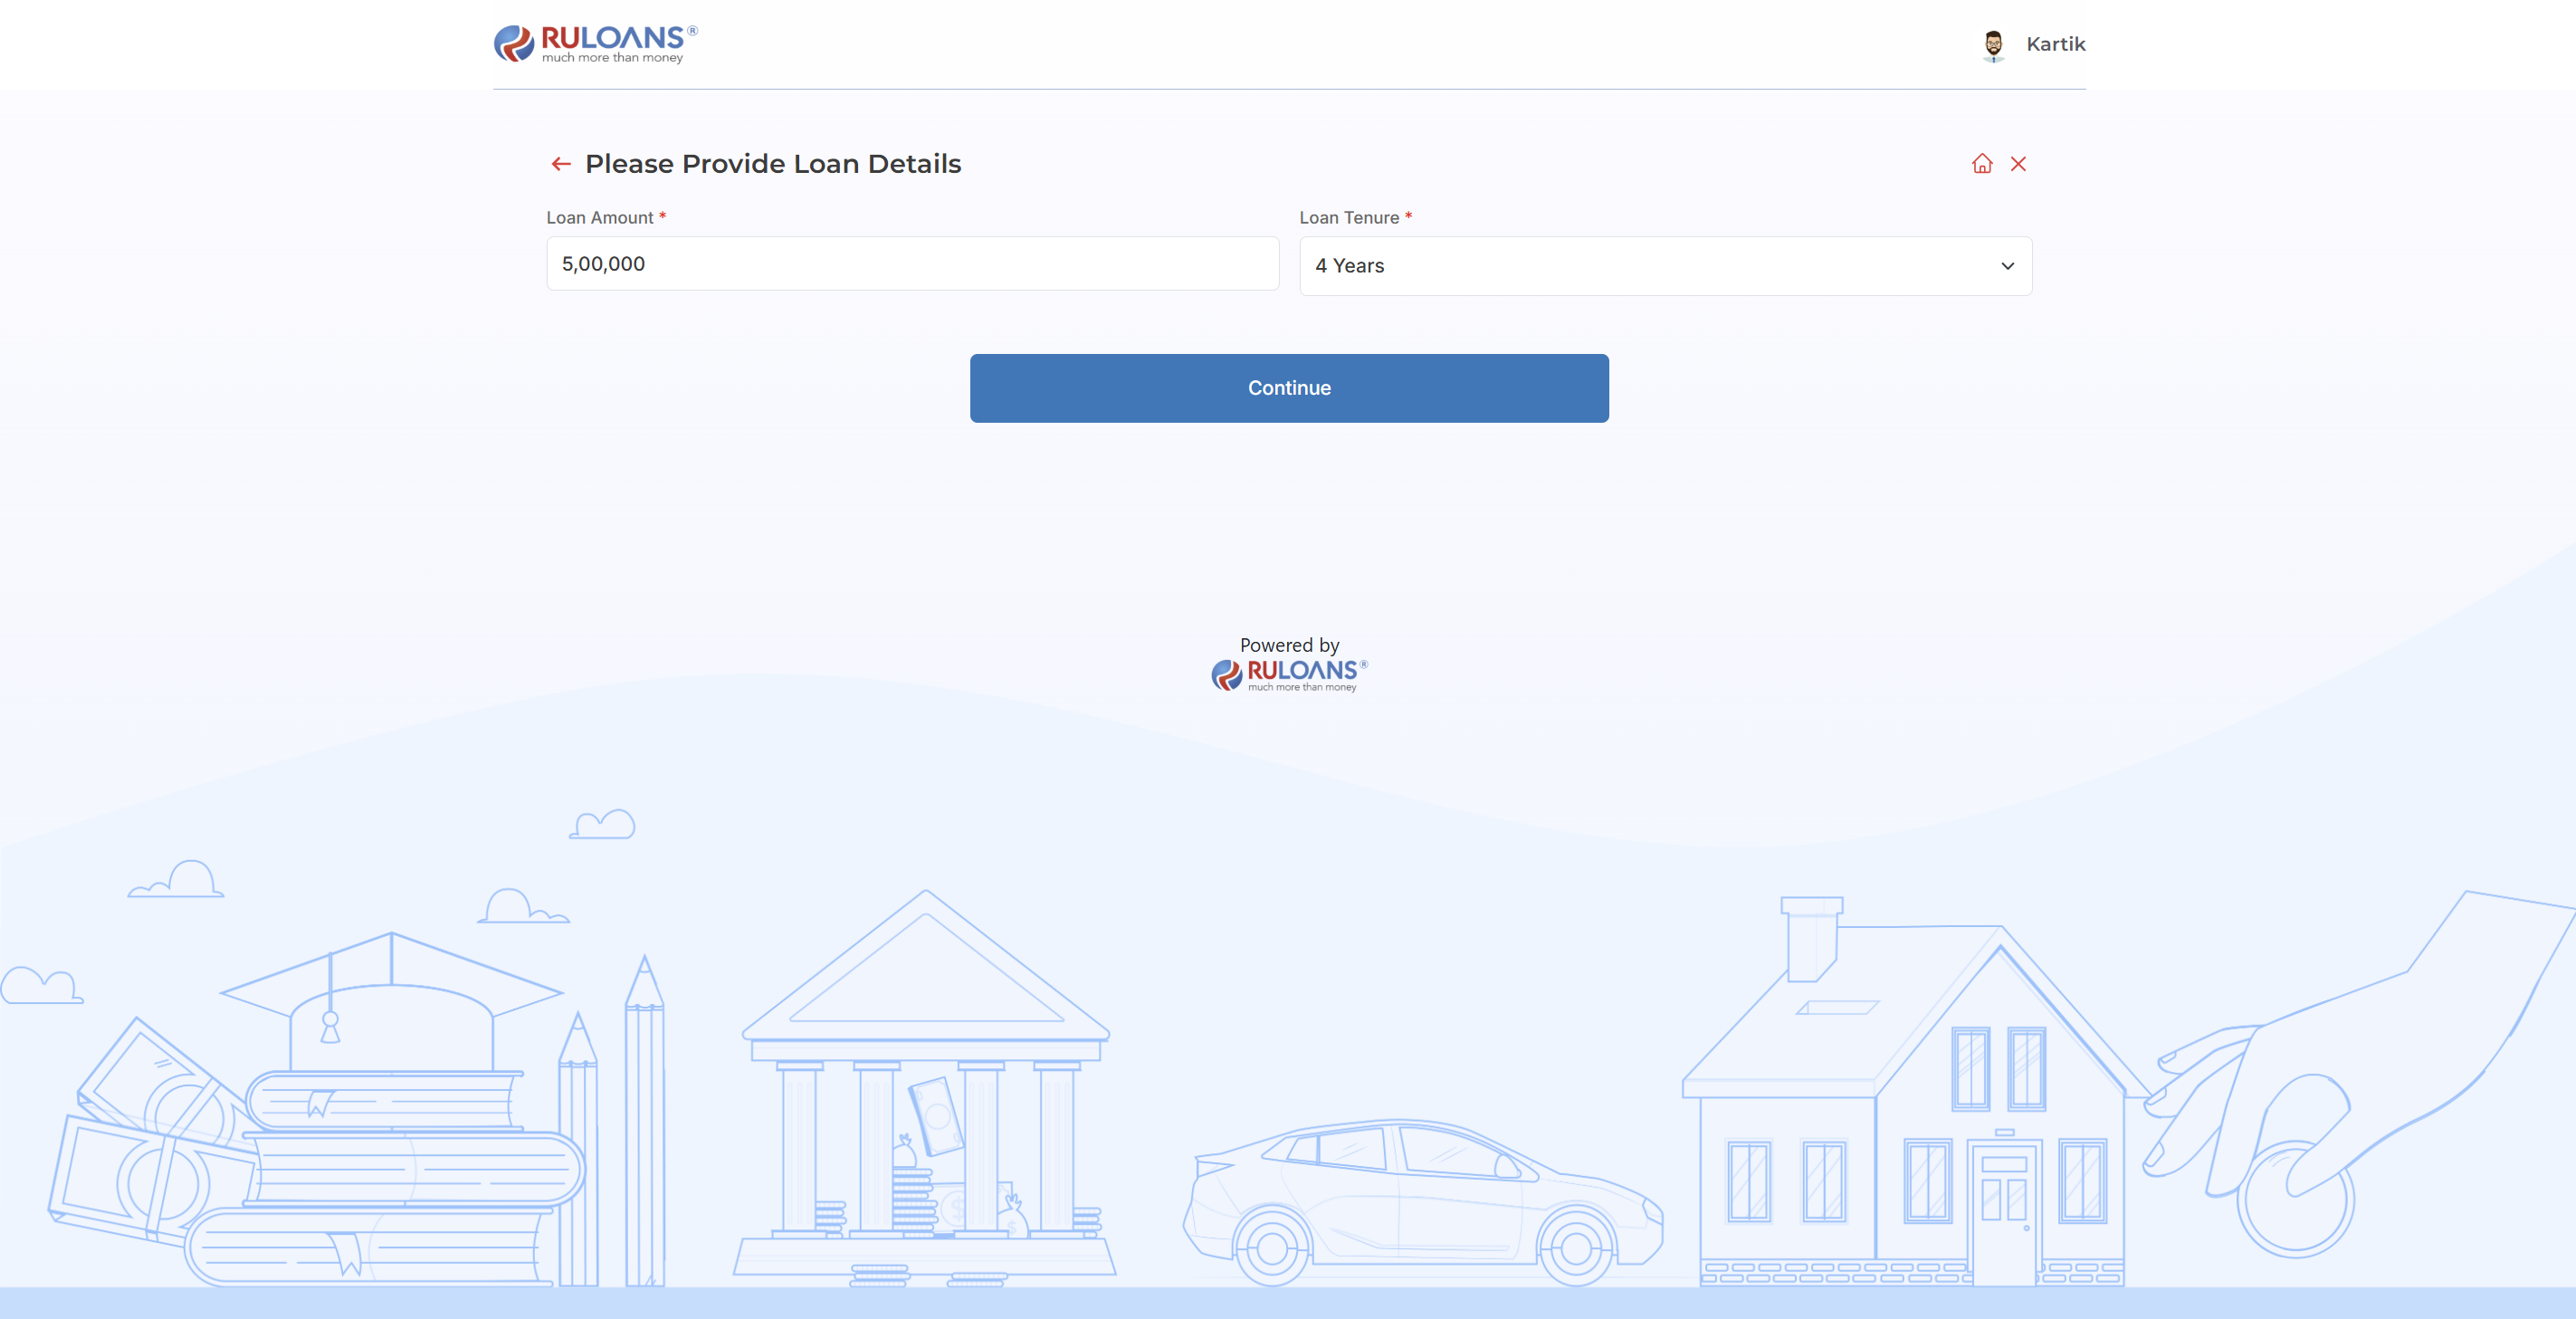Expand tenure options with the chevron arrow
The image size is (2576, 1319).
(x=2007, y=266)
